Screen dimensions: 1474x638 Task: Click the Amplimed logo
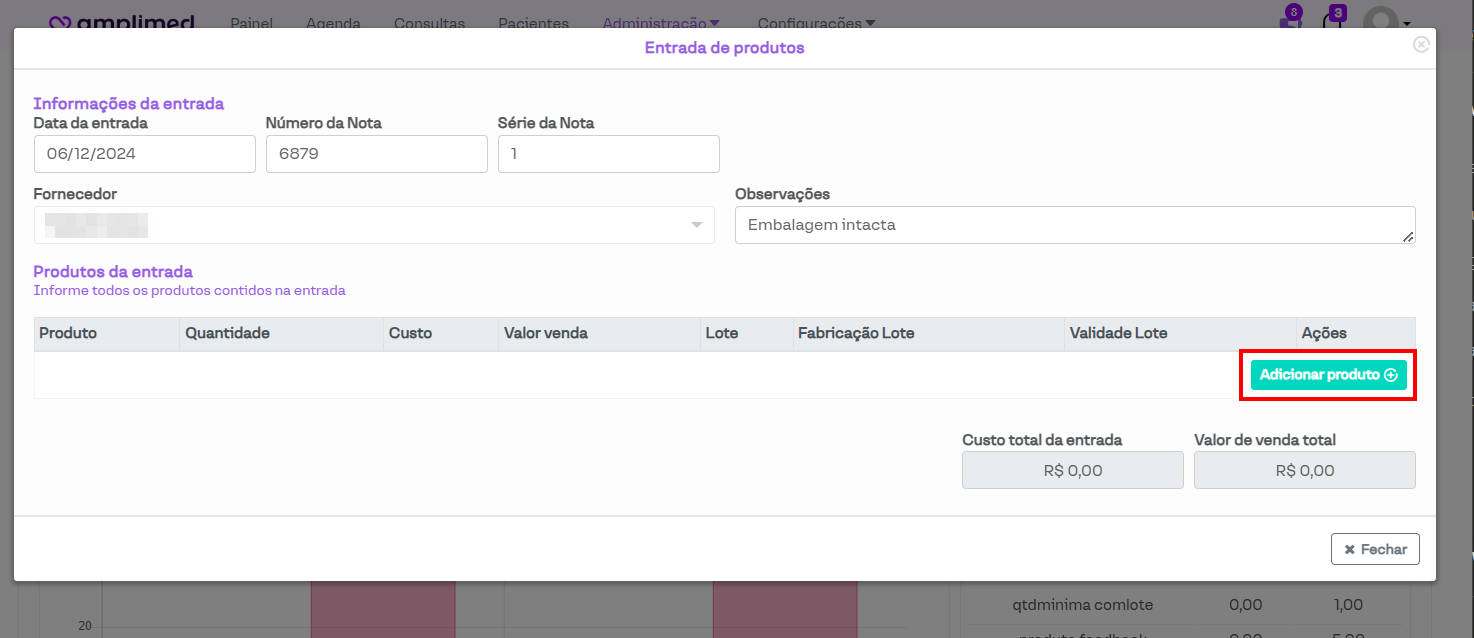(x=121, y=22)
